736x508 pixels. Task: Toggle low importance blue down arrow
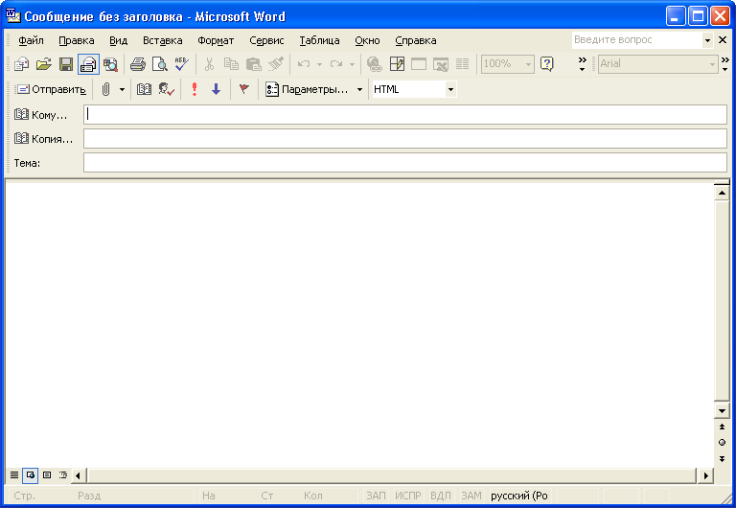[x=216, y=89]
